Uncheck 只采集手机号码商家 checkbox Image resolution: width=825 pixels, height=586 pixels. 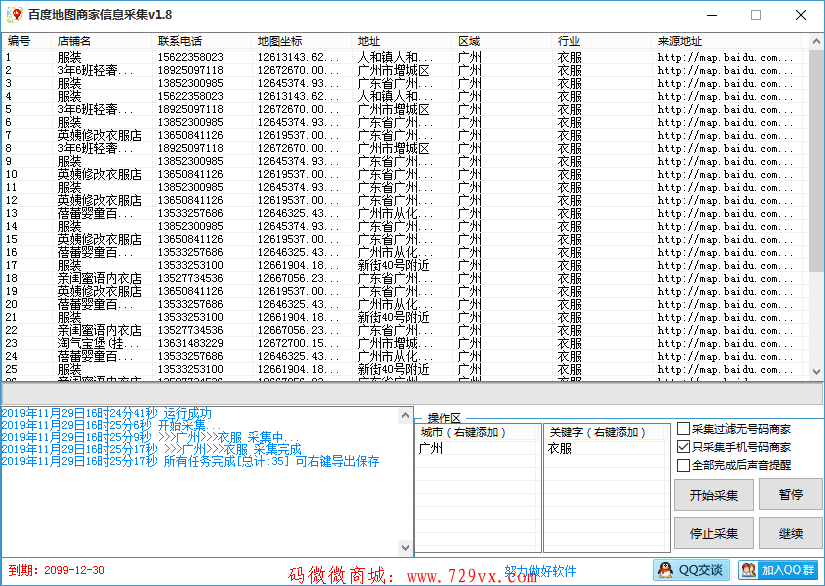pyautogui.click(x=683, y=447)
